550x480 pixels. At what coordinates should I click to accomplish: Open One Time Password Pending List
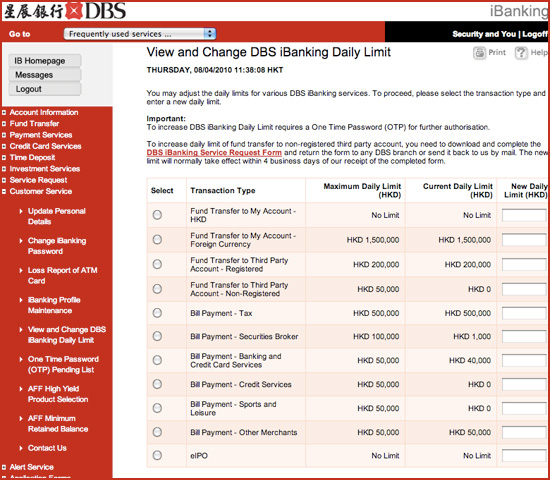pos(63,364)
